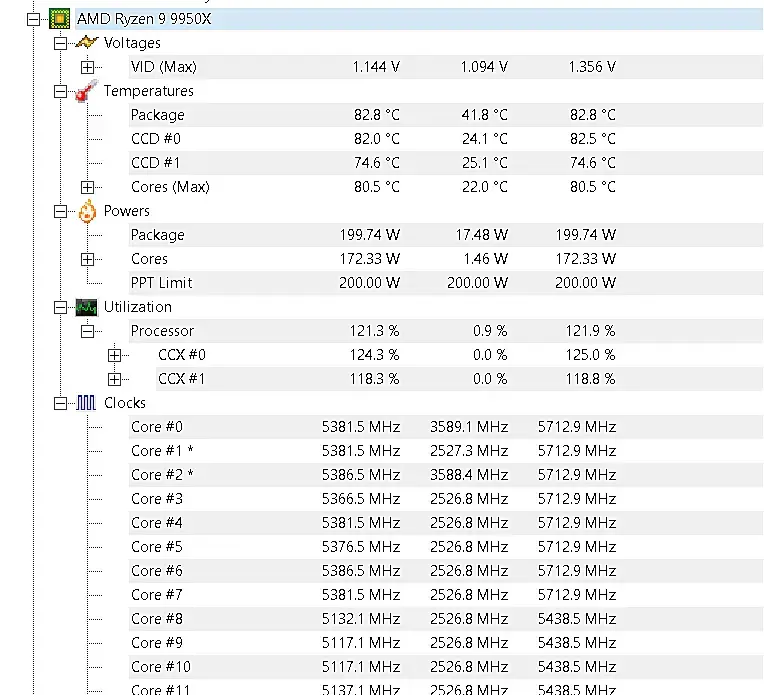This screenshot has height=695, width=764.
Task: Select the Core #0 clock row
Action: click(x=446, y=427)
